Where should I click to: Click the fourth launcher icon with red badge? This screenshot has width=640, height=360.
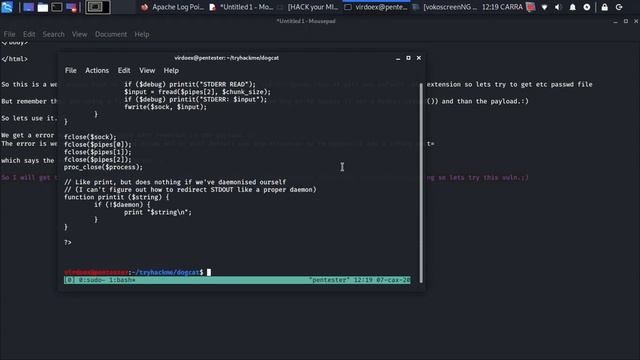point(71,7)
